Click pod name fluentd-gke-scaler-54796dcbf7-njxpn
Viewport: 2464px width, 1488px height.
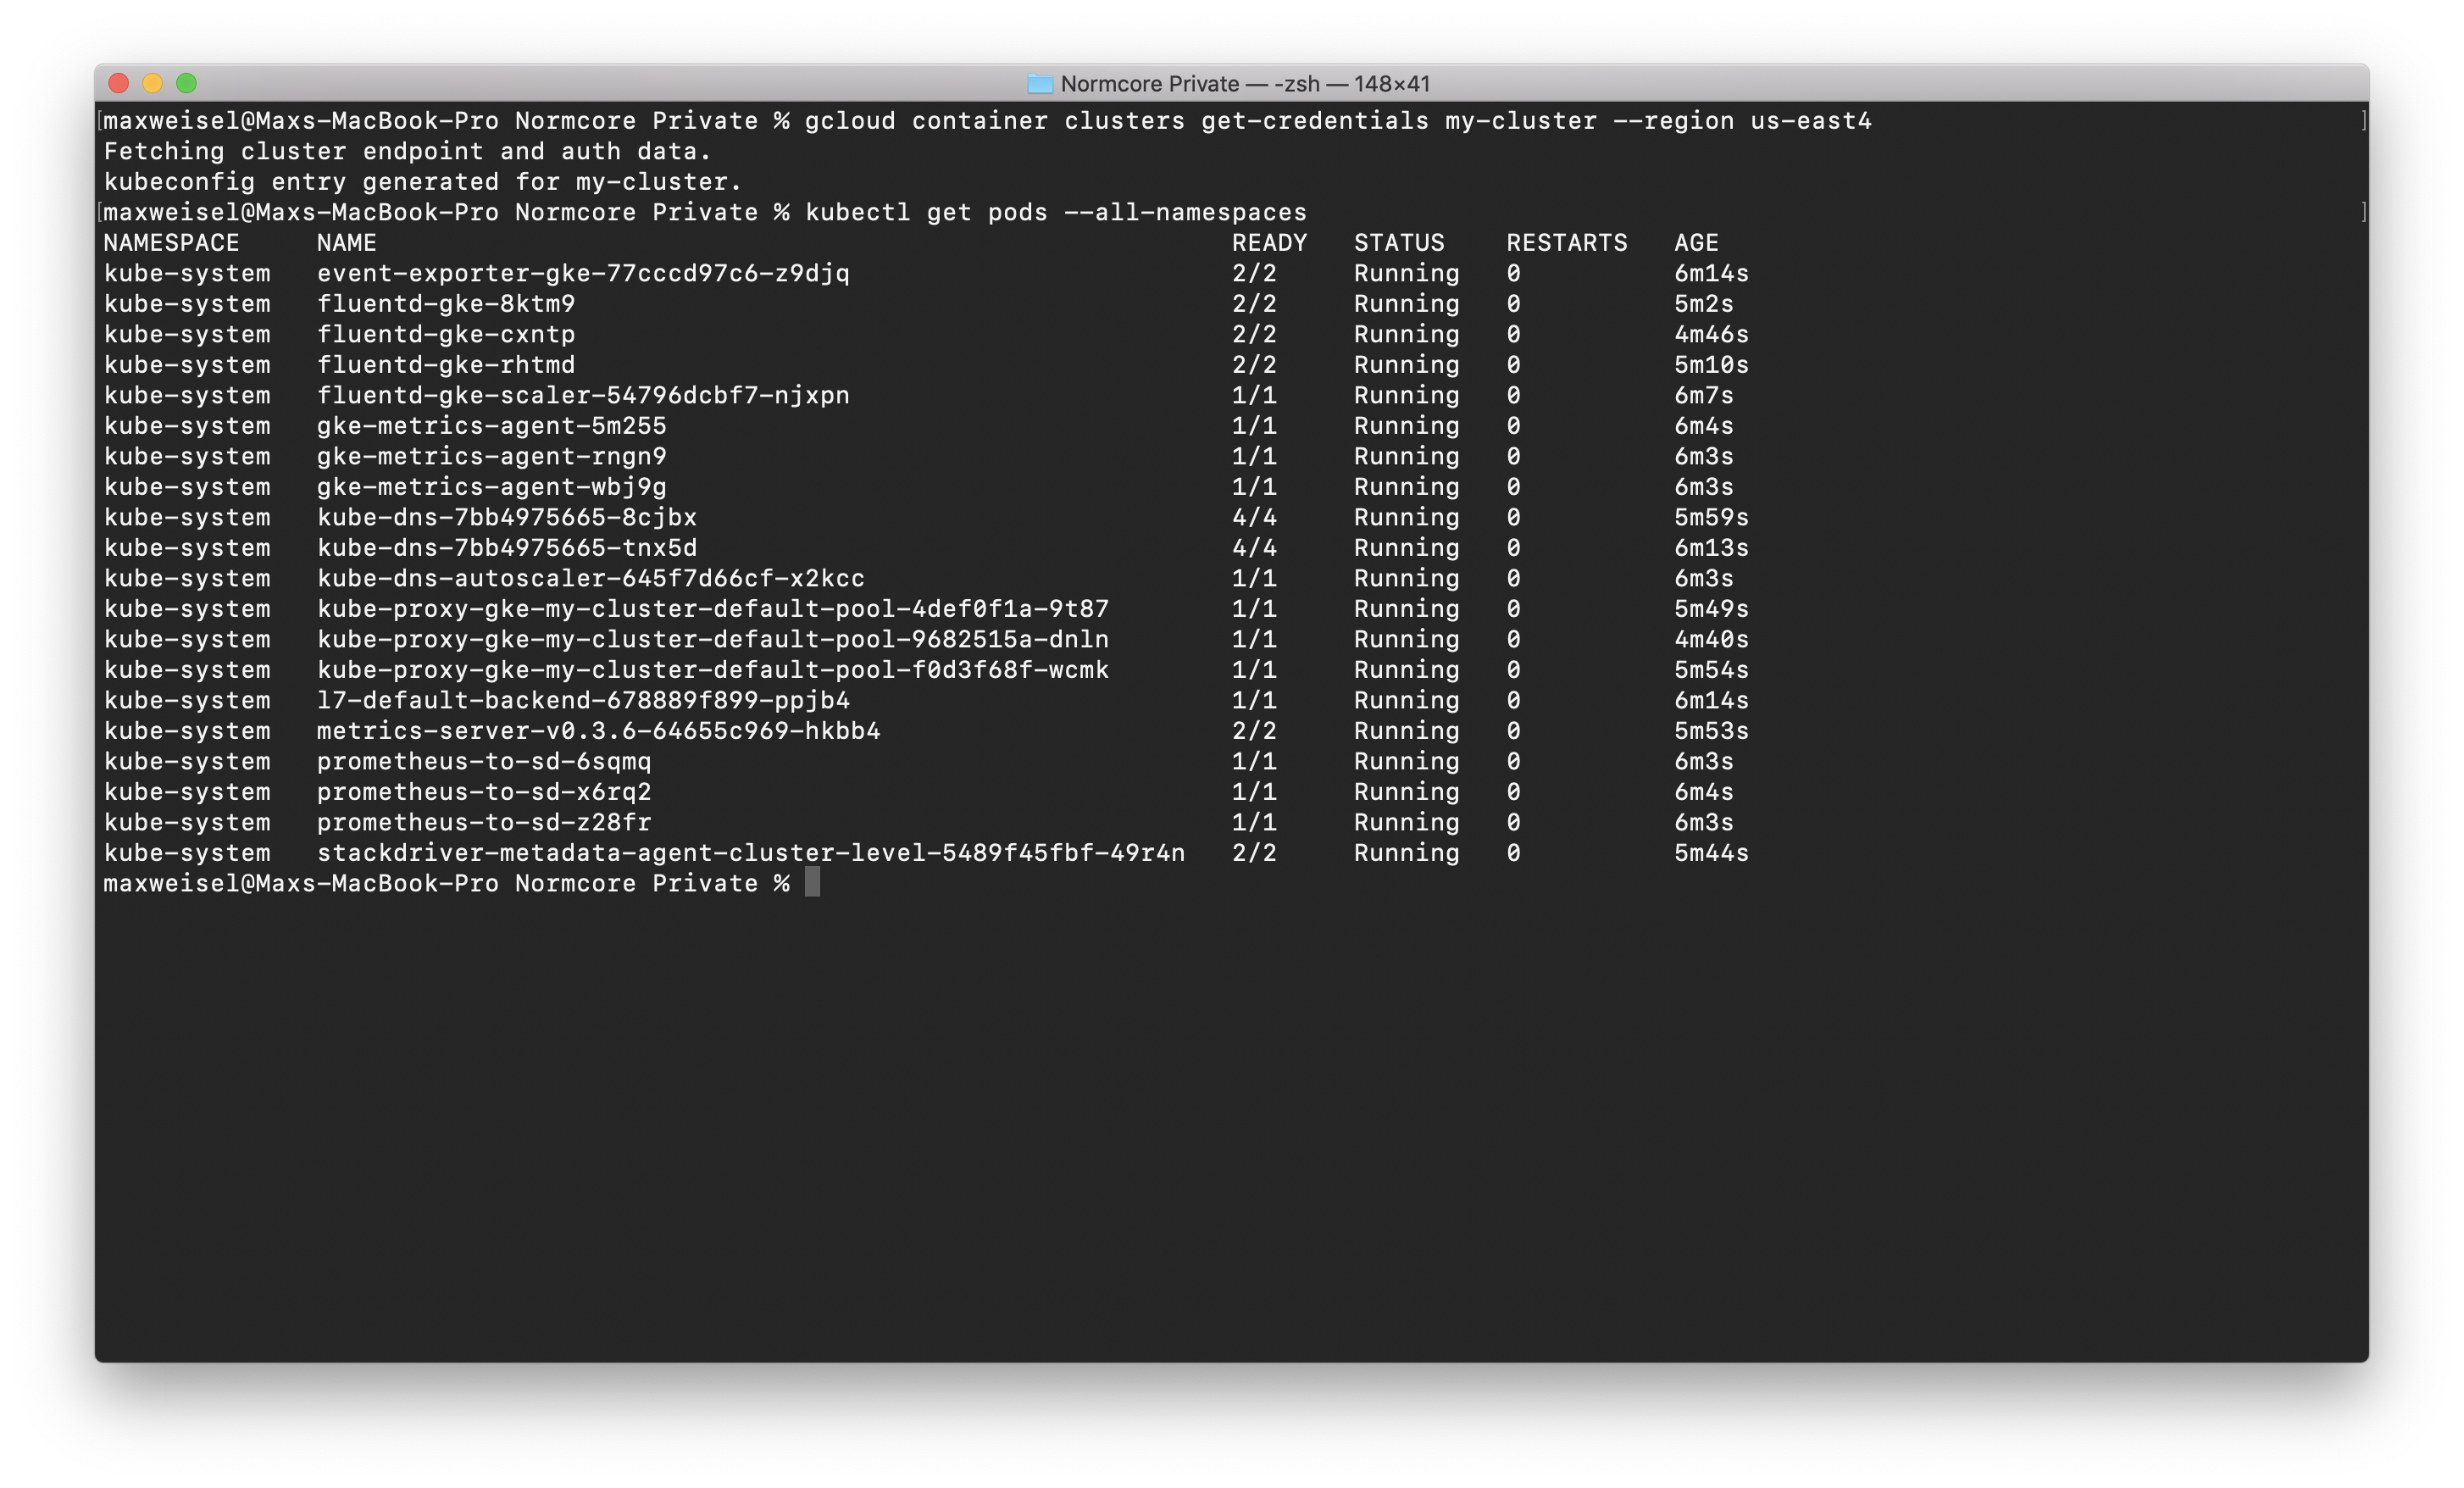[x=583, y=395]
